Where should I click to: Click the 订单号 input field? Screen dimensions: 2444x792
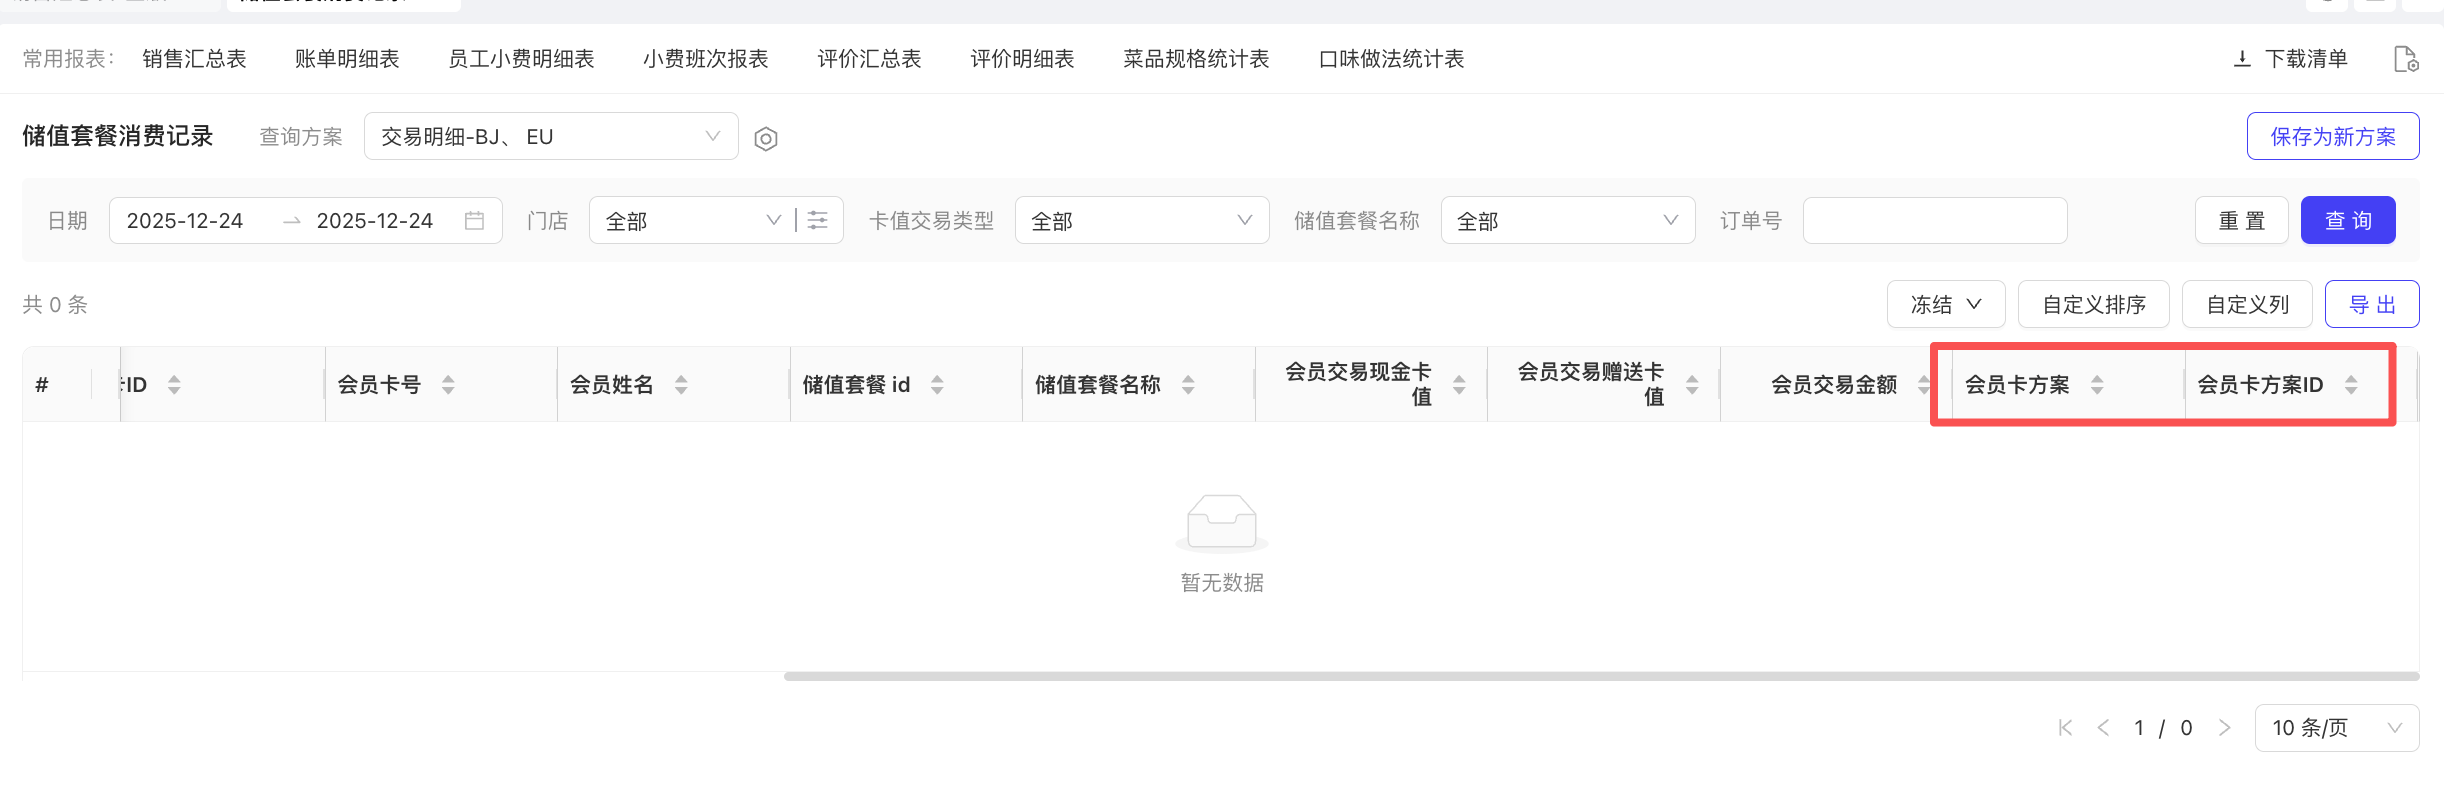pyautogui.click(x=1934, y=221)
